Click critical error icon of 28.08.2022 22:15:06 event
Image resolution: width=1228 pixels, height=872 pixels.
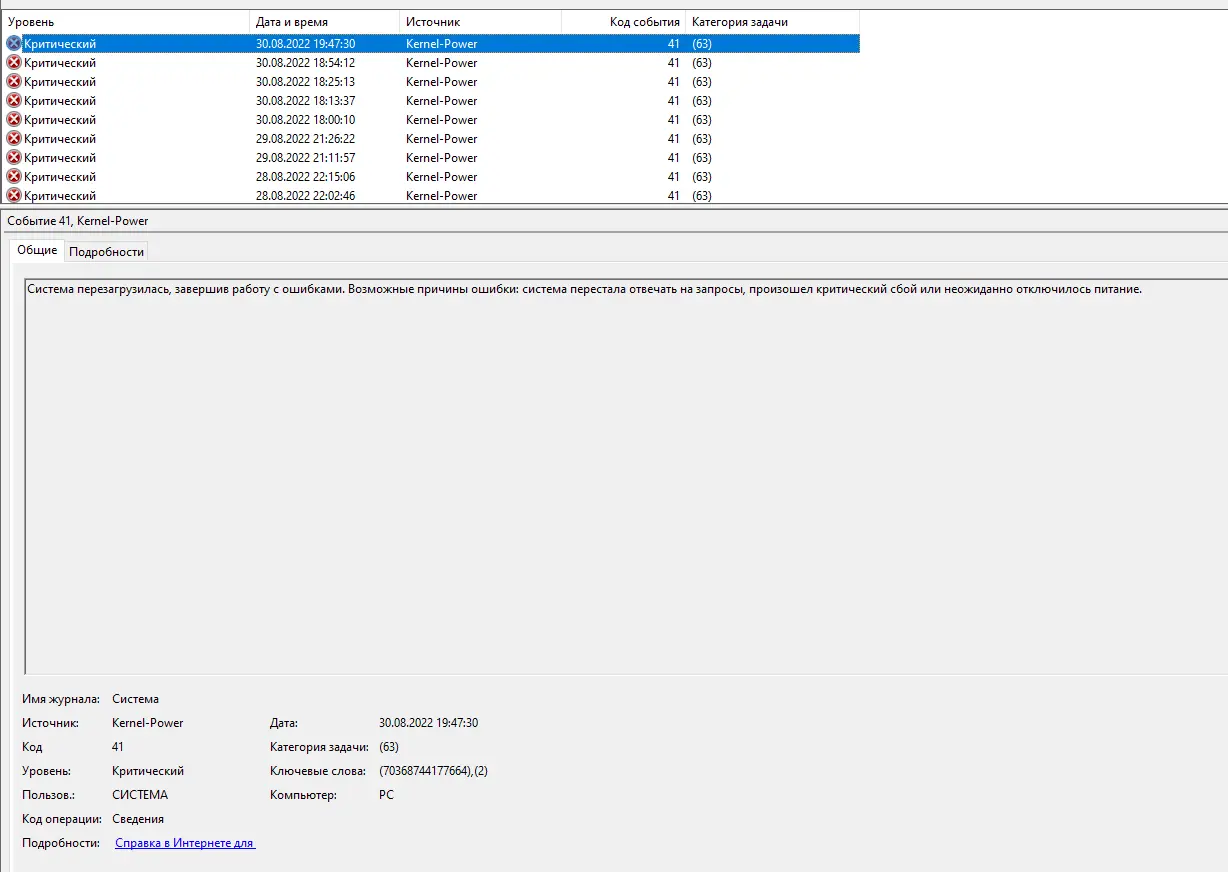click(13, 177)
